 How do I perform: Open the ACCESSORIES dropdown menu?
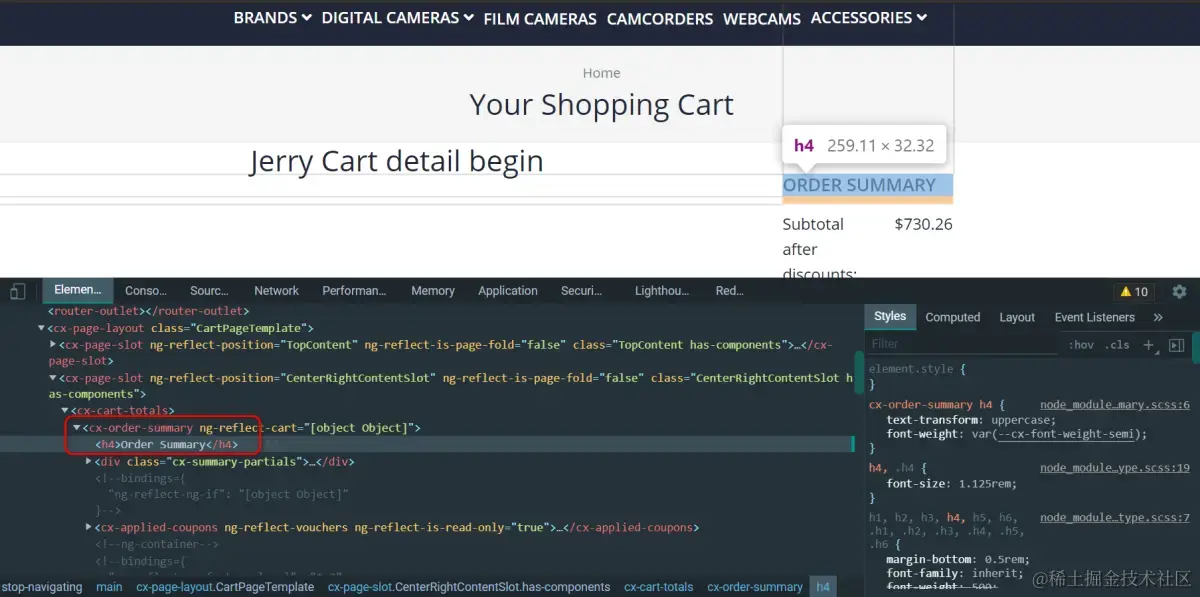tap(869, 18)
